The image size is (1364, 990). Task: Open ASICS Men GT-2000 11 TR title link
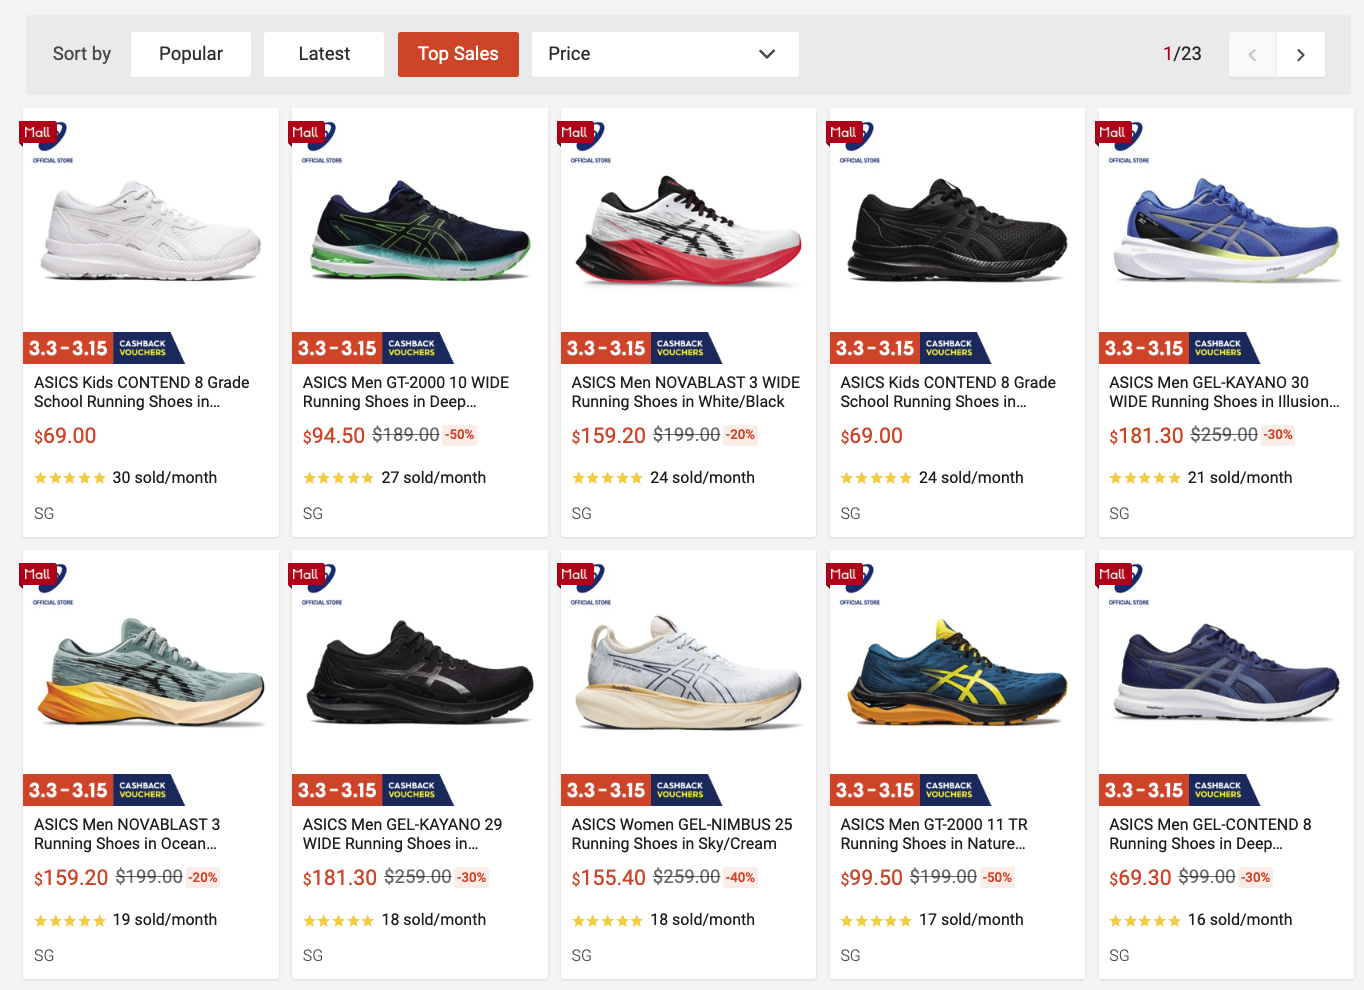(x=933, y=834)
